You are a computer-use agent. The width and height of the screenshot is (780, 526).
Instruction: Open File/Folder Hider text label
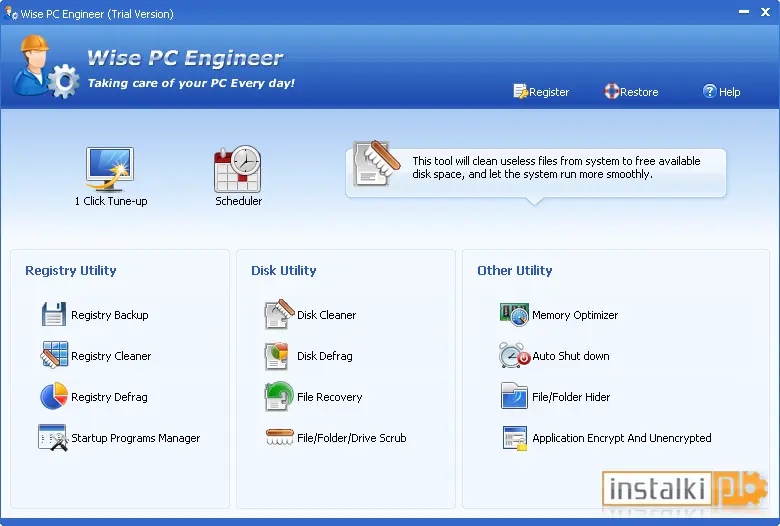[x=571, y=397]
